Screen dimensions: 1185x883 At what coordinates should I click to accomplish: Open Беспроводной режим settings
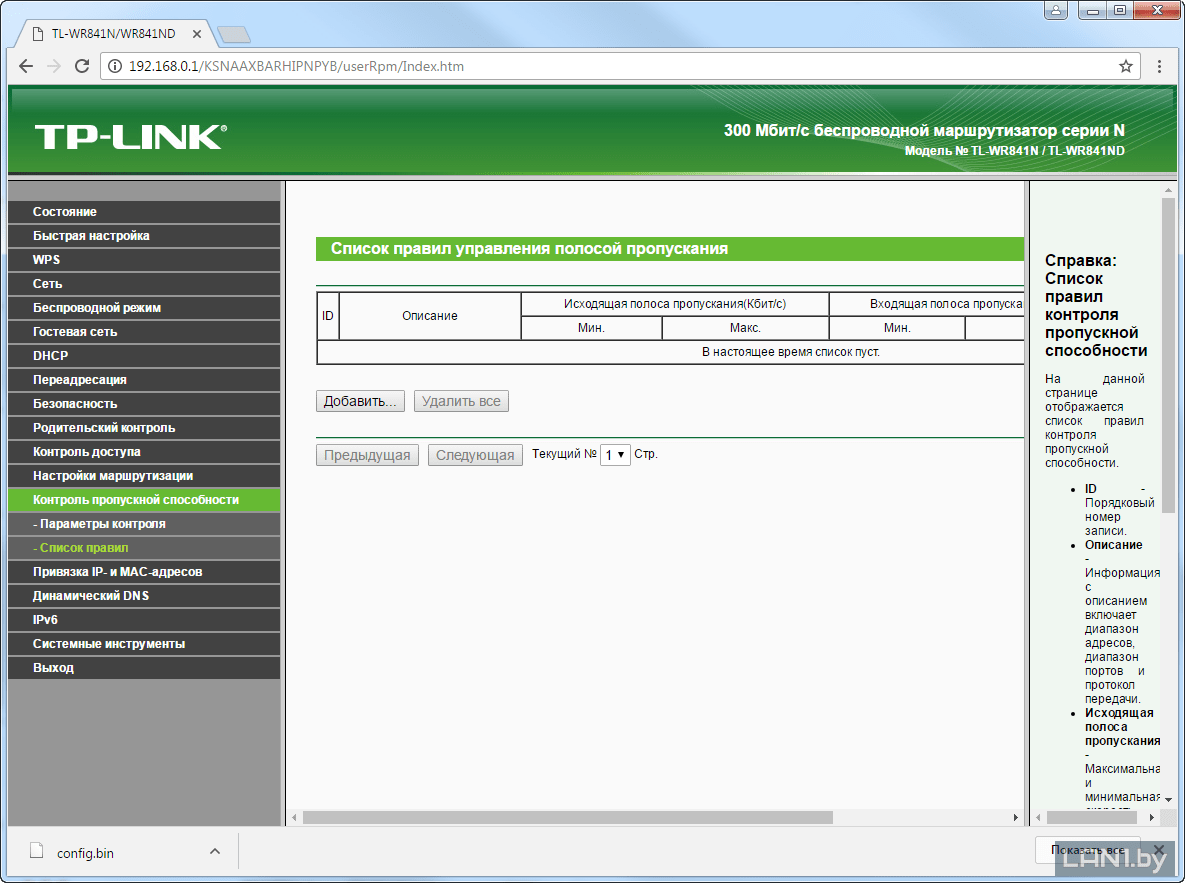(144, 308)
